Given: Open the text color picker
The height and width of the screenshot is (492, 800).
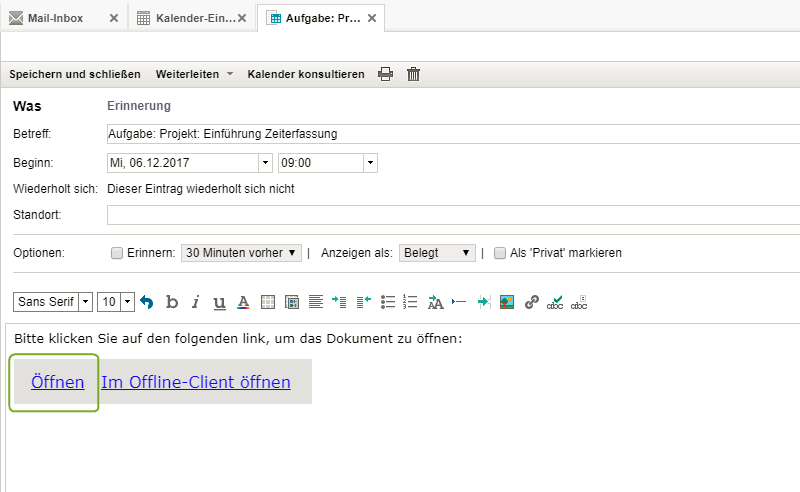Looking at the screenshot, I should tap(243, 302).
